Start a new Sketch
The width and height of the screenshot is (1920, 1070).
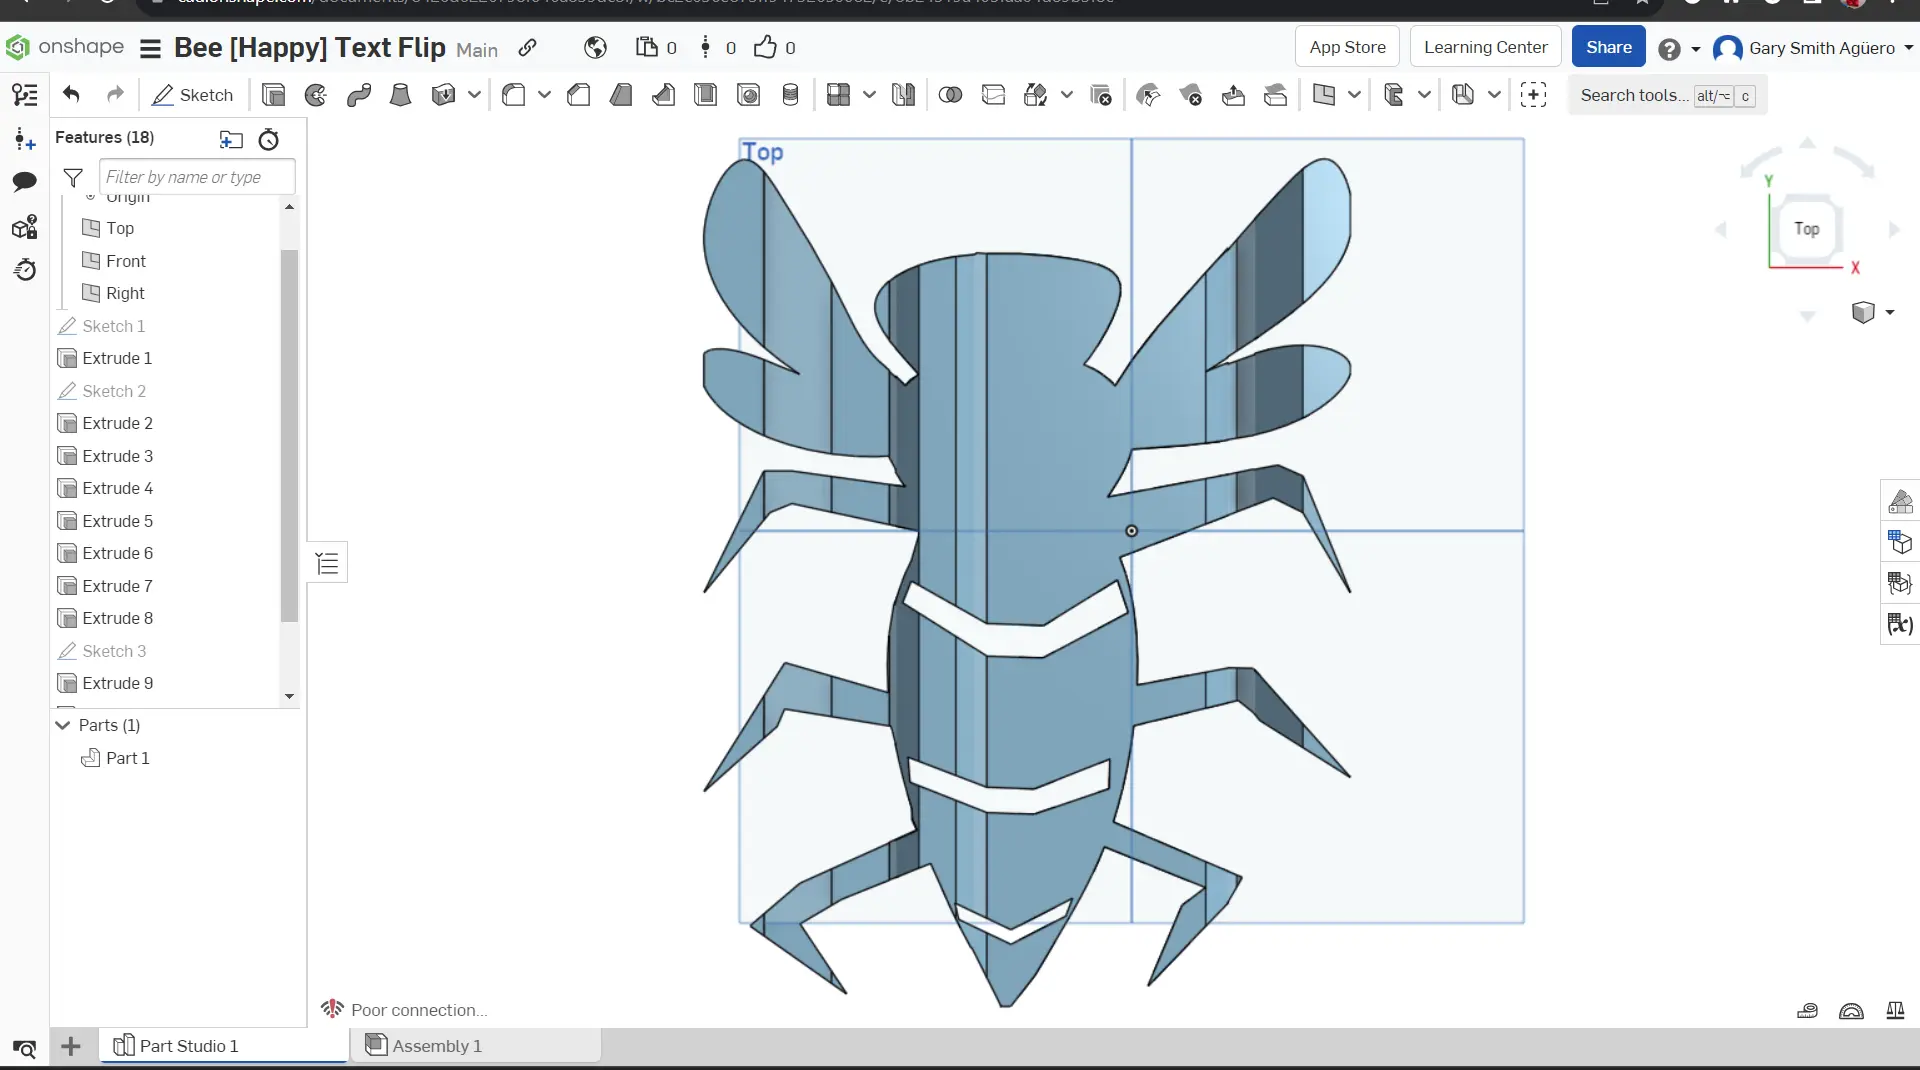click(192, 95)
